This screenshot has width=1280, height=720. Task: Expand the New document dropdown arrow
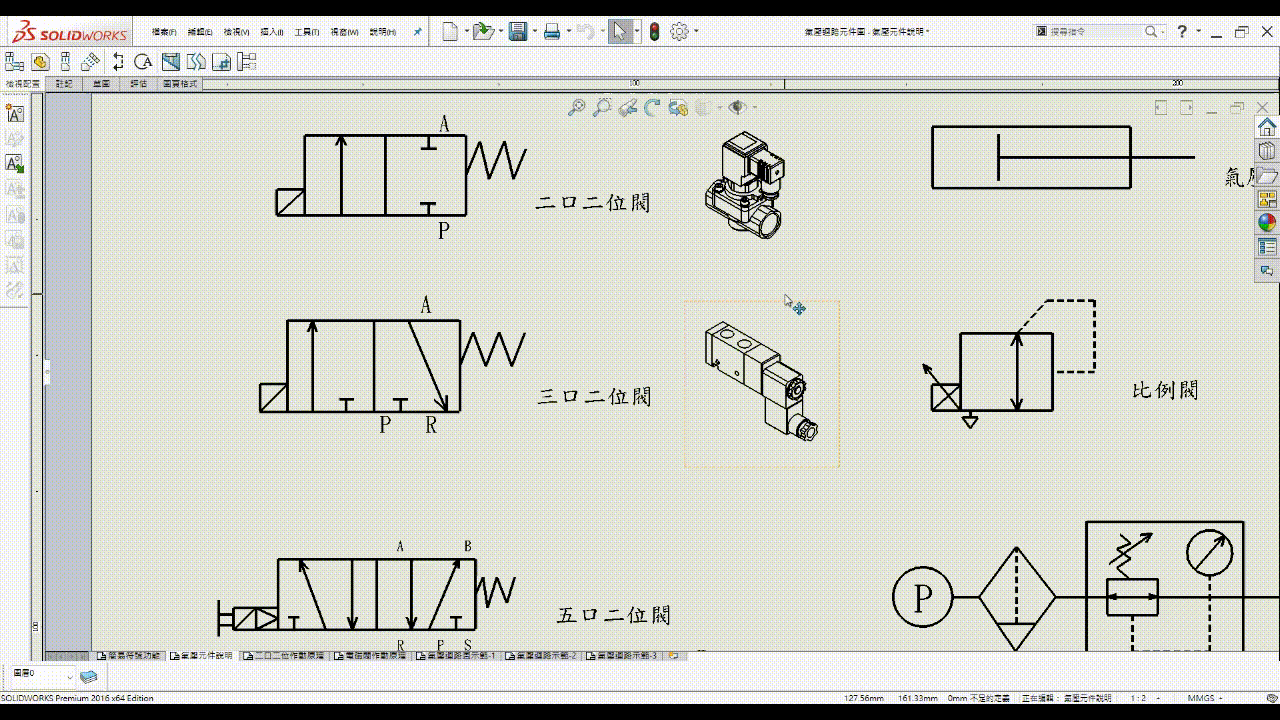coord(466,32)
